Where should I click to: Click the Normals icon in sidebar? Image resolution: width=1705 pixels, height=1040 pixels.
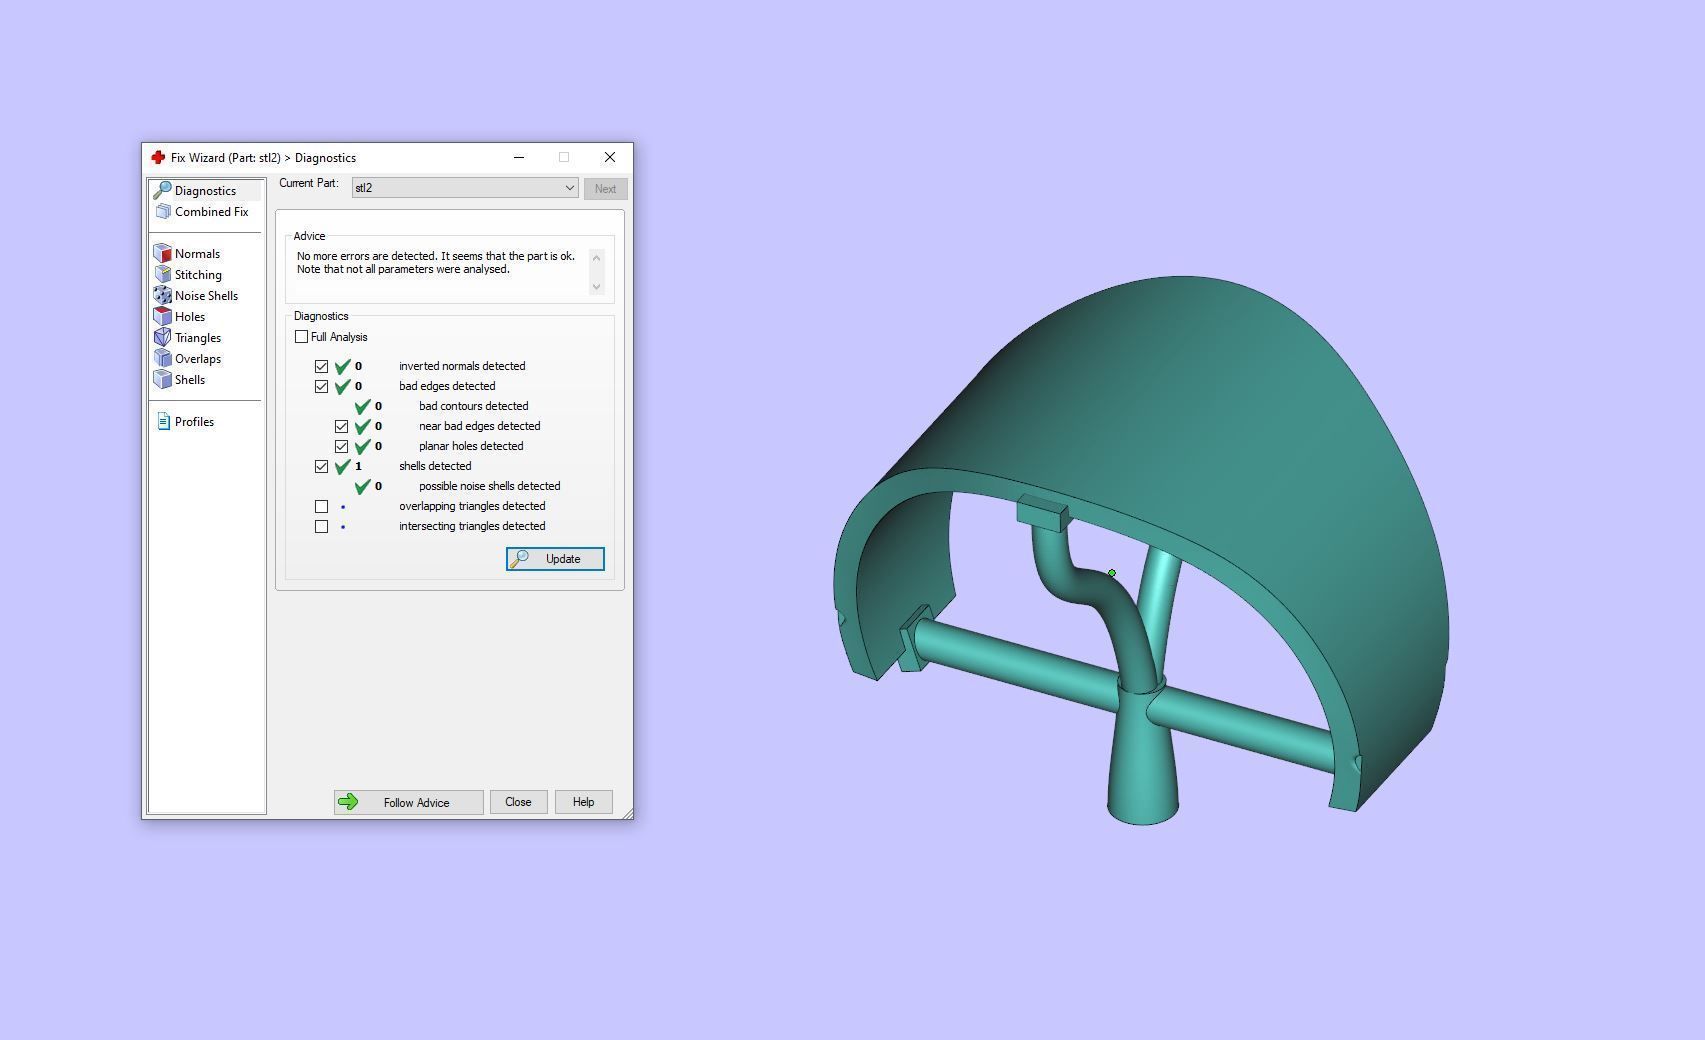click(x=163, y=254)
